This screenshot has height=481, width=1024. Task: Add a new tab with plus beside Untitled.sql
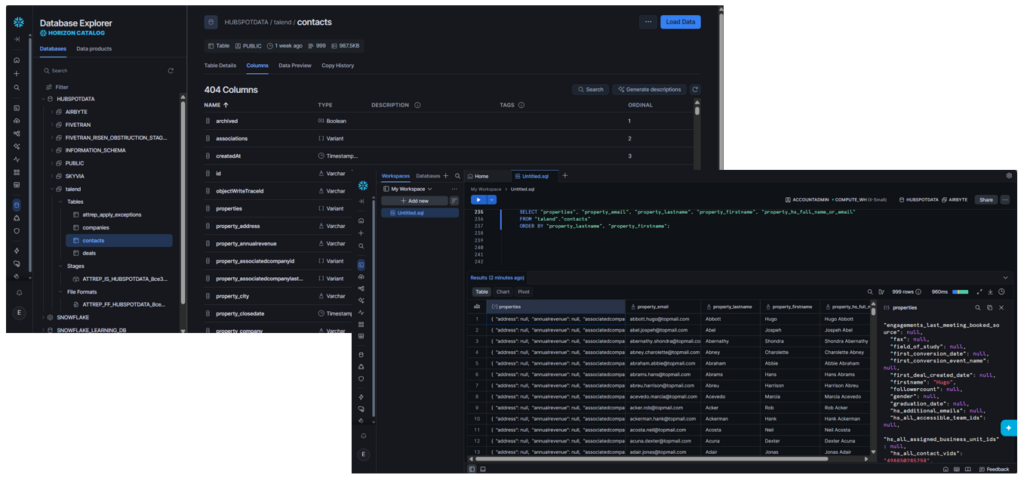pos(565,176)
